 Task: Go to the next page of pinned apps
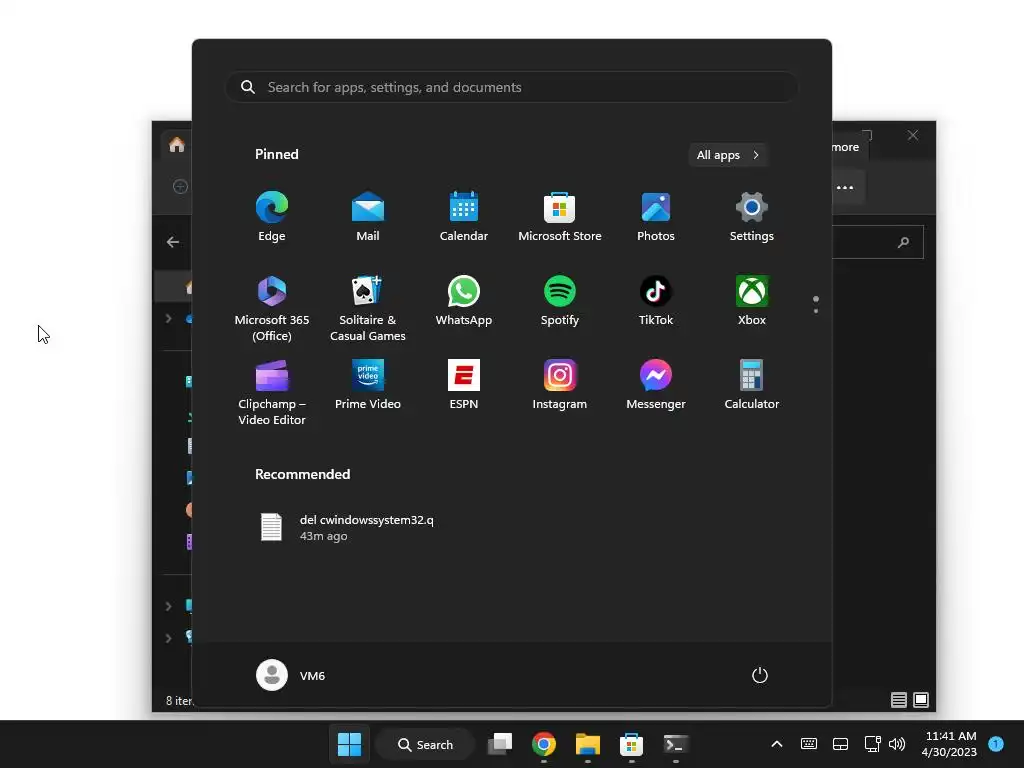816,310
